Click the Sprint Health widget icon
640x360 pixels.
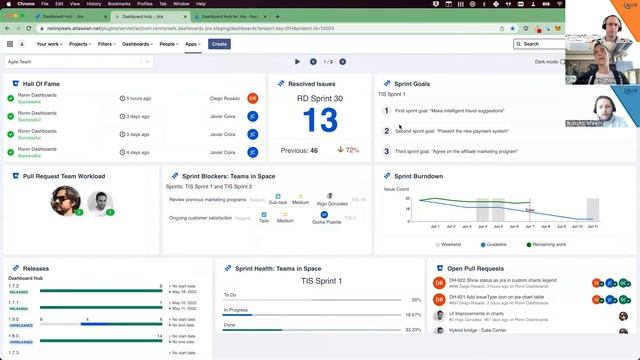(x=228, y=268)
